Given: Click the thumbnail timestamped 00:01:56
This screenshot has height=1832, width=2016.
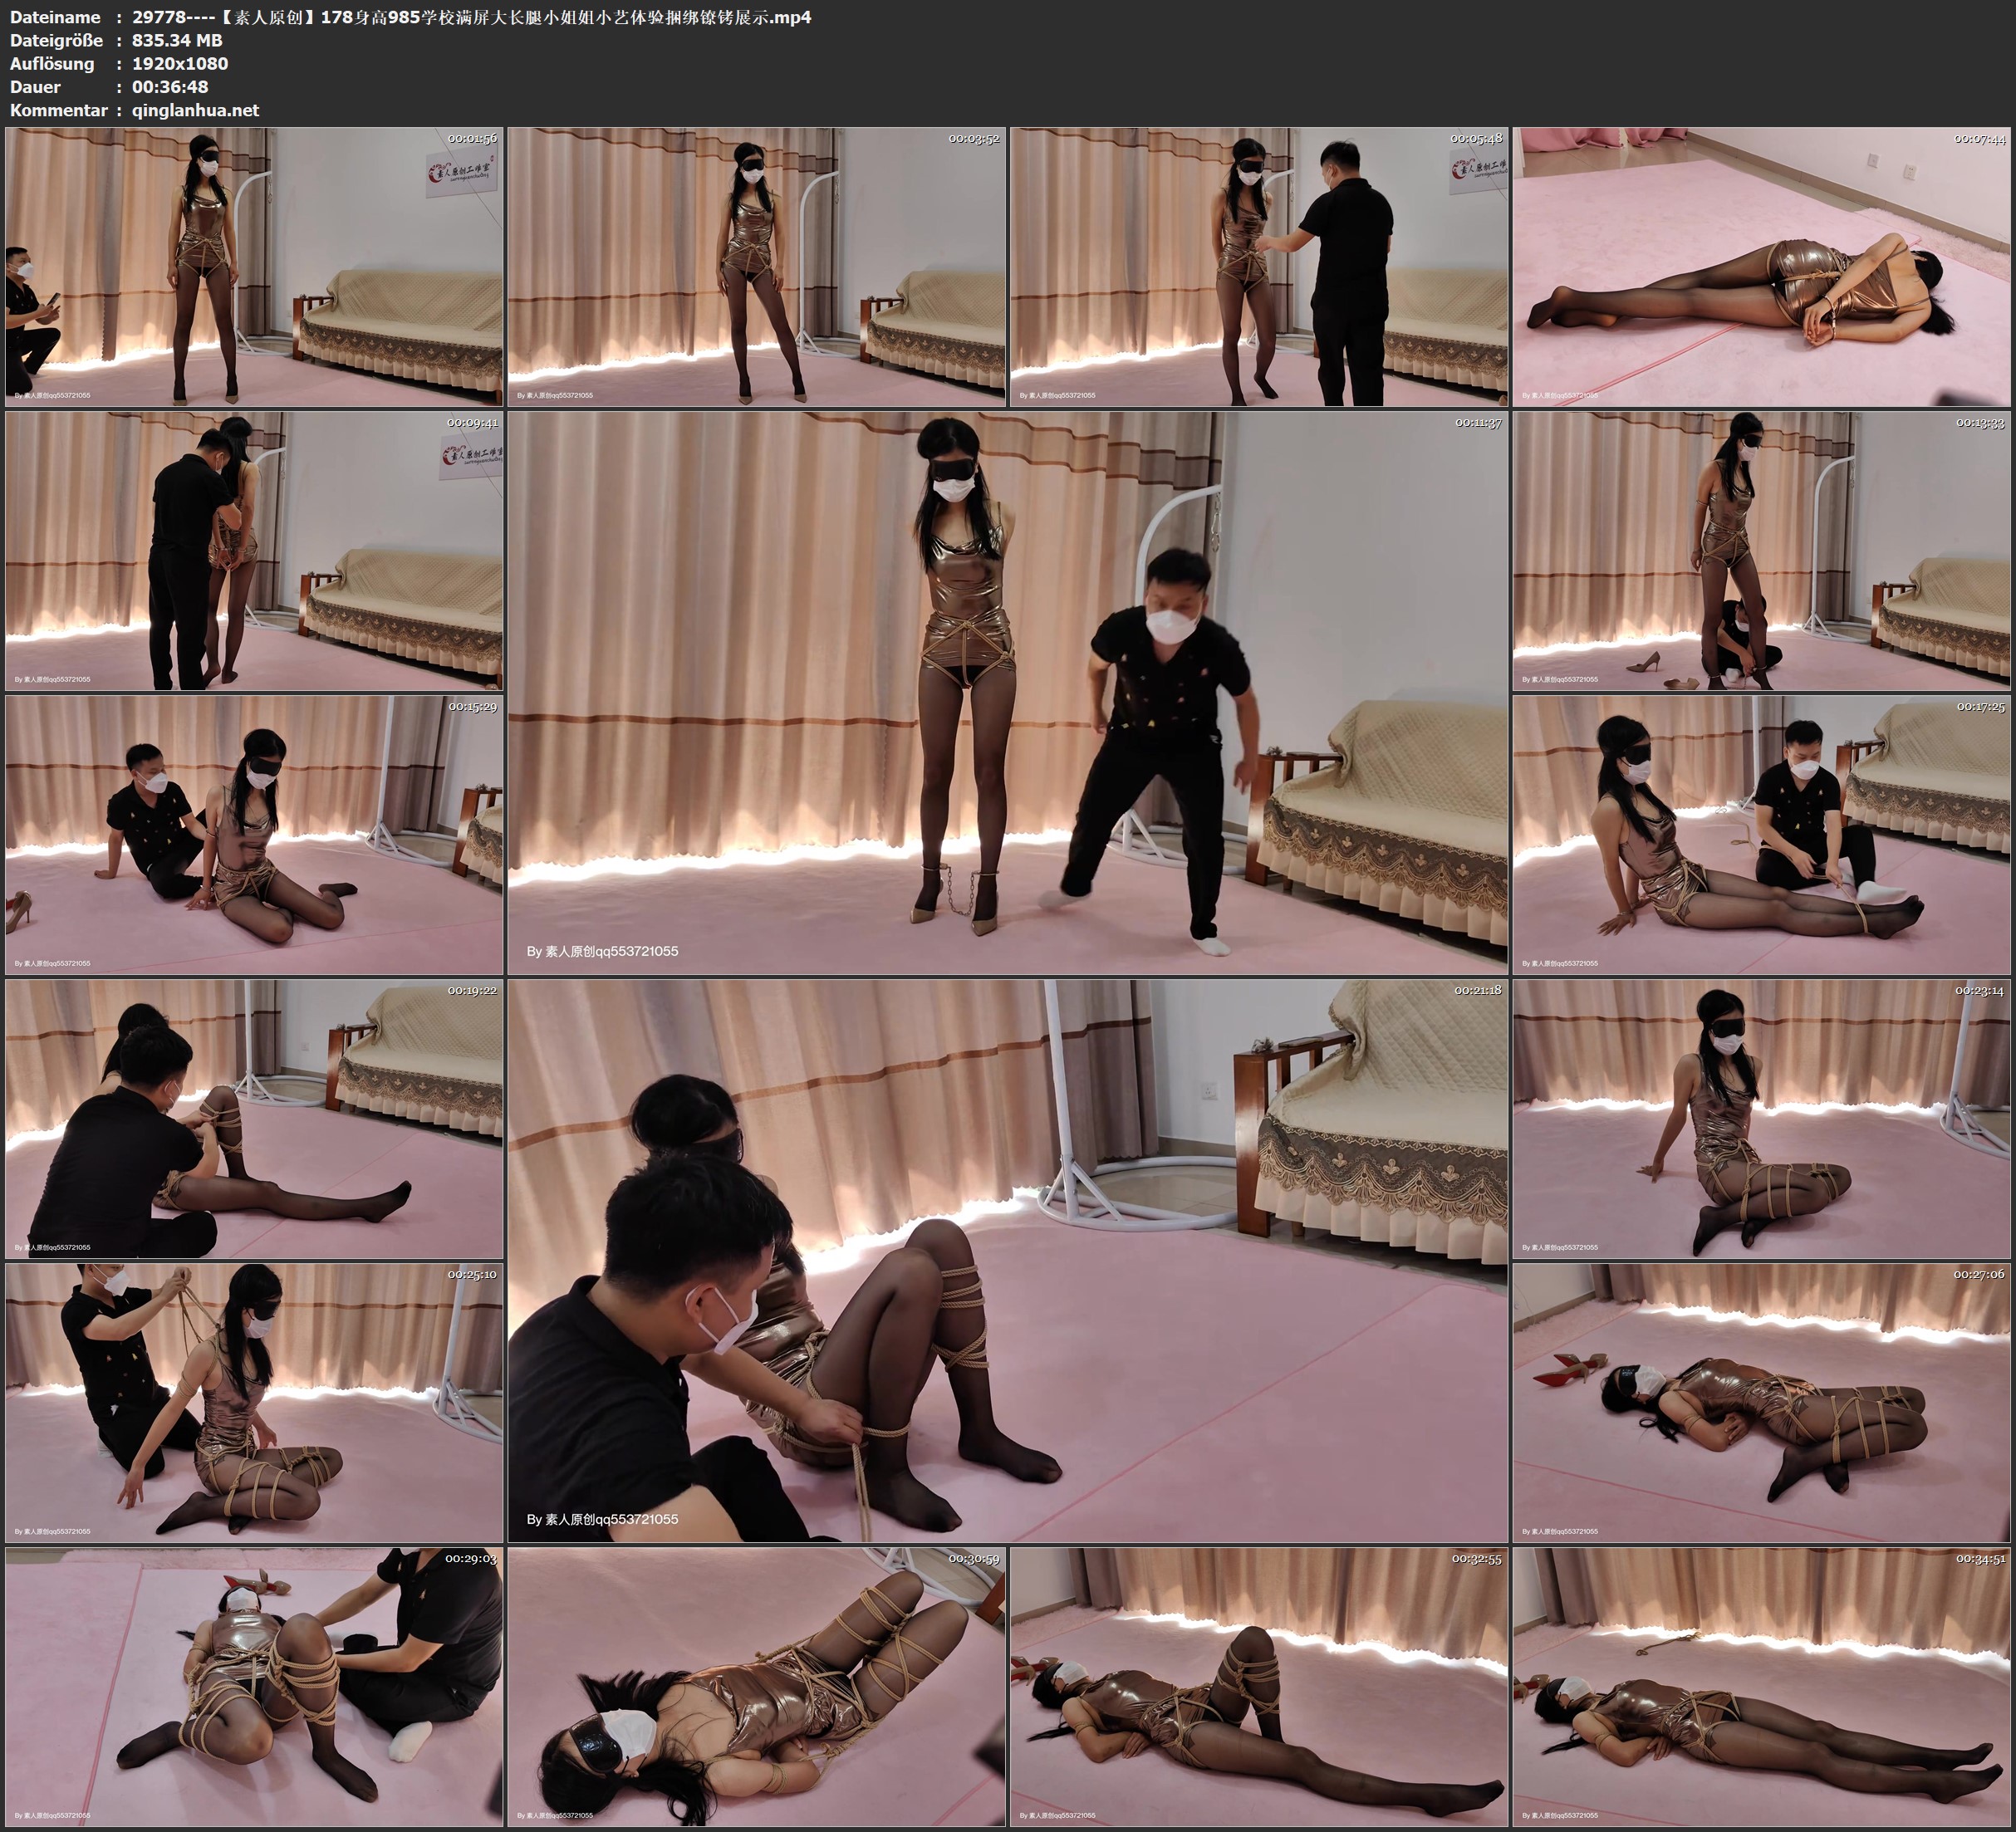Looking at the screenshot, I should click(254, 266).
